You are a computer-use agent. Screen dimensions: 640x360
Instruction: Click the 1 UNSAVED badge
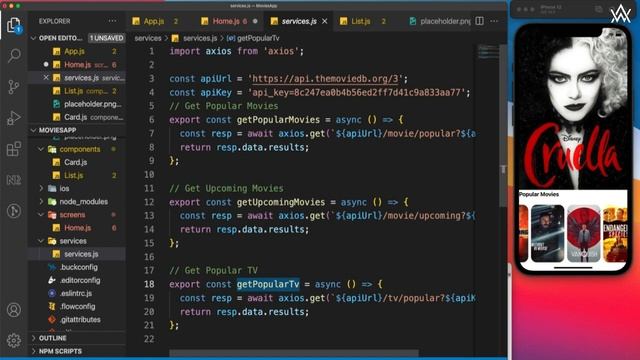(106, 38)
